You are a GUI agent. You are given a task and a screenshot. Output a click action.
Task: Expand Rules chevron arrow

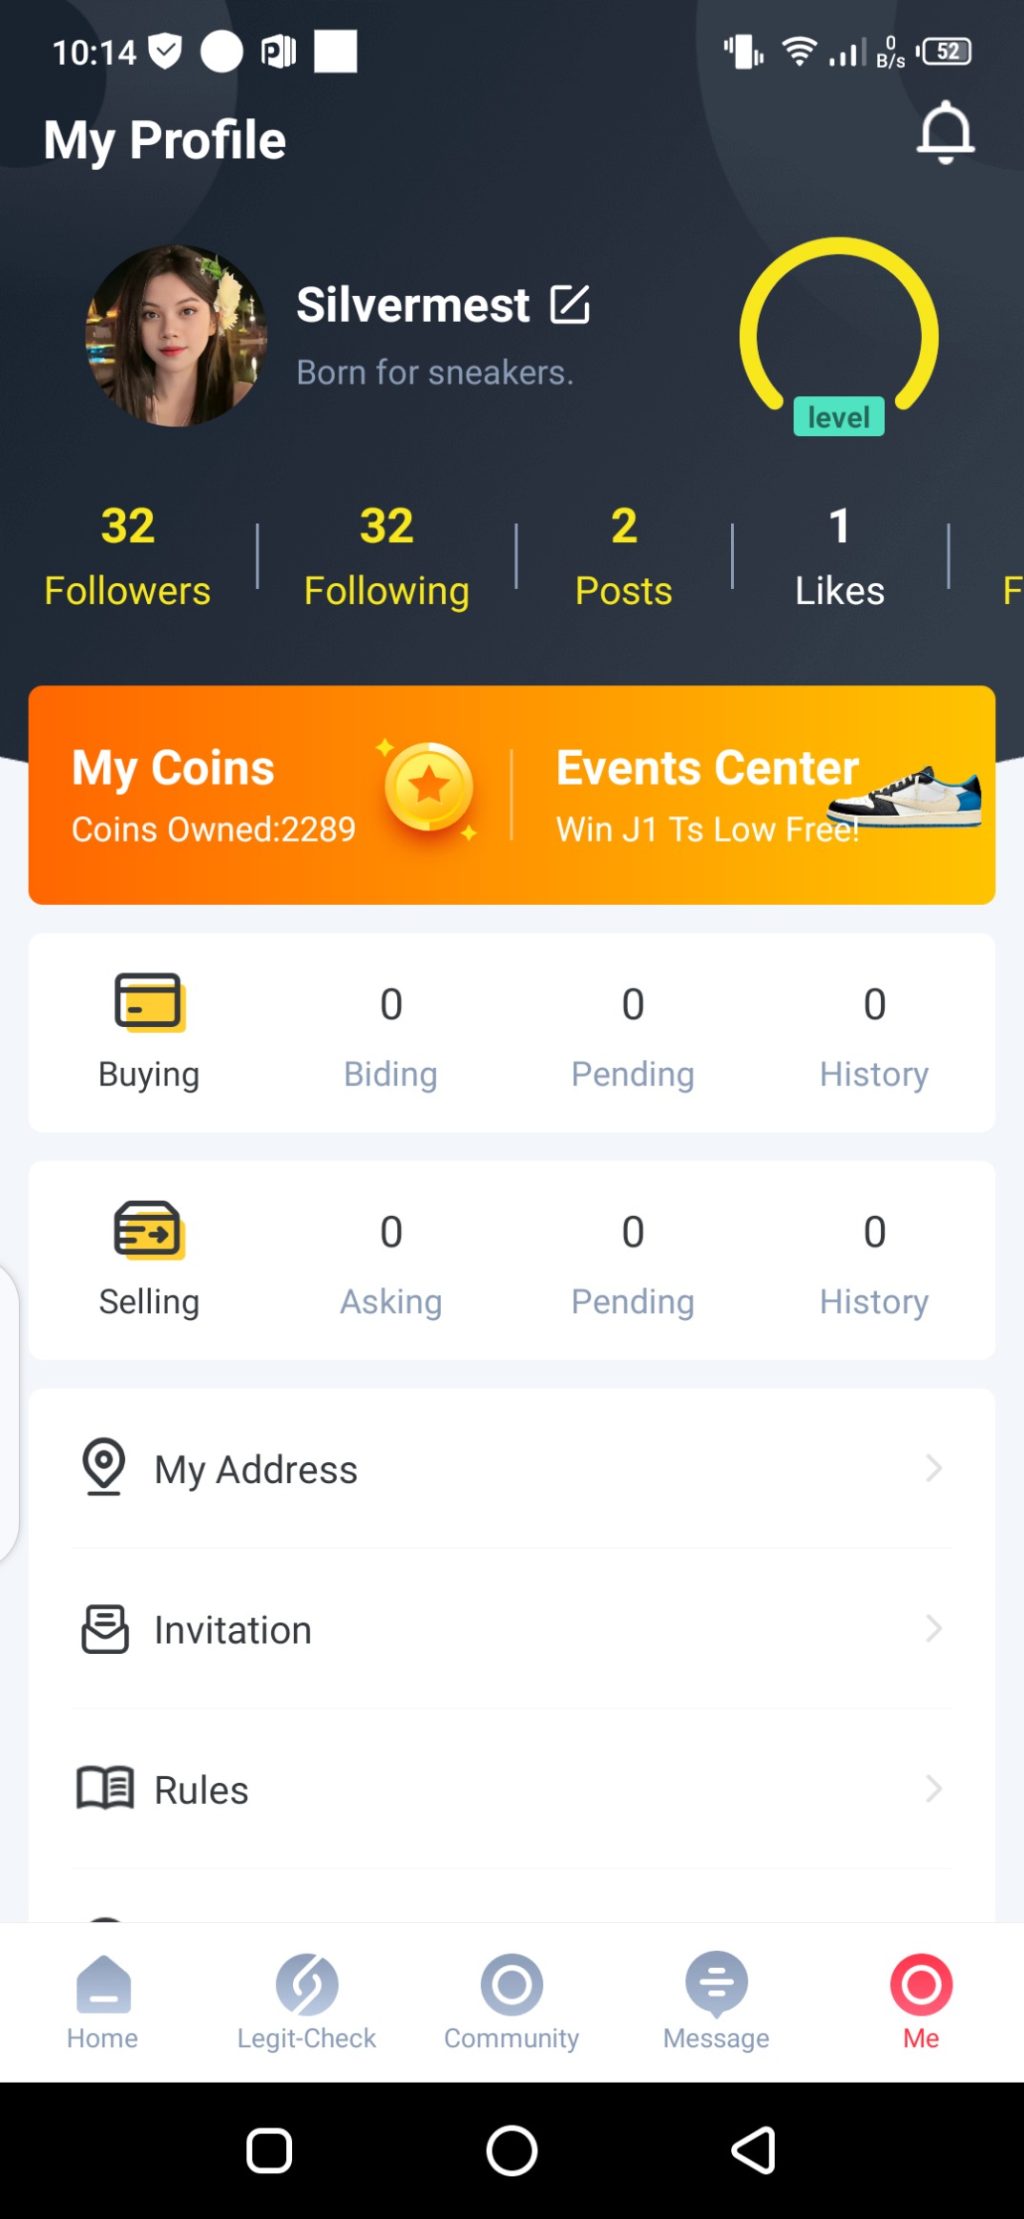pos(934,1788)
